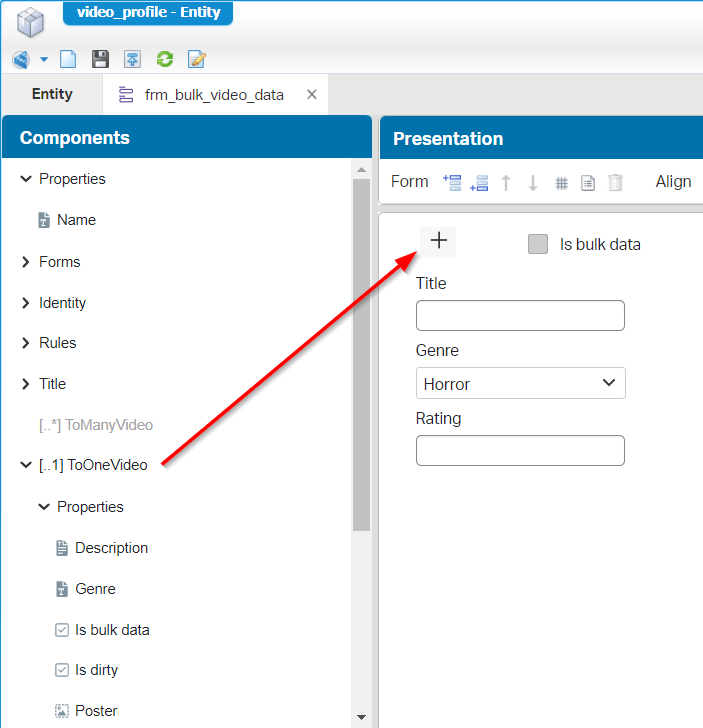Viewport: 703px width, 728px height.
Task: Click the add row above icon
Action: 452,182
